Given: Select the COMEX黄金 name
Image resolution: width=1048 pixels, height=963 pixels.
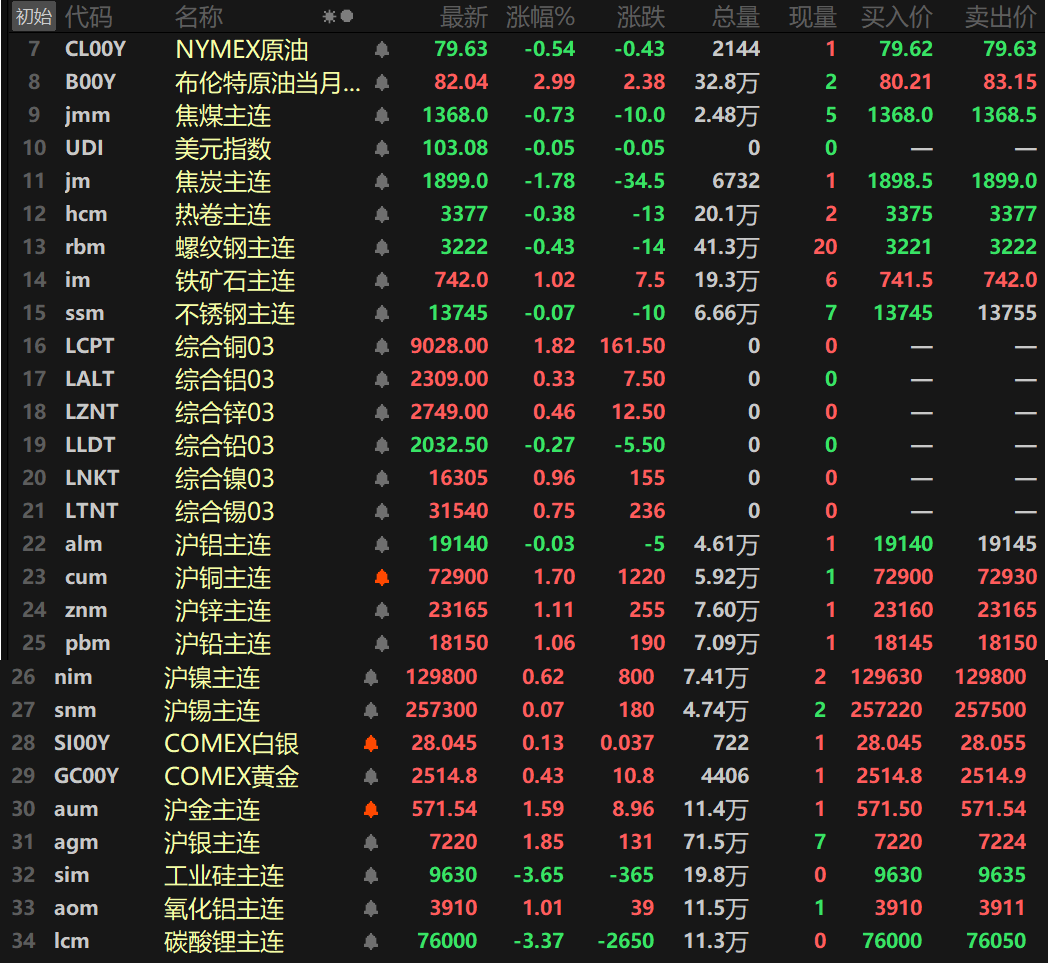Looking at the screenshot, I should (x=232, y=777).
